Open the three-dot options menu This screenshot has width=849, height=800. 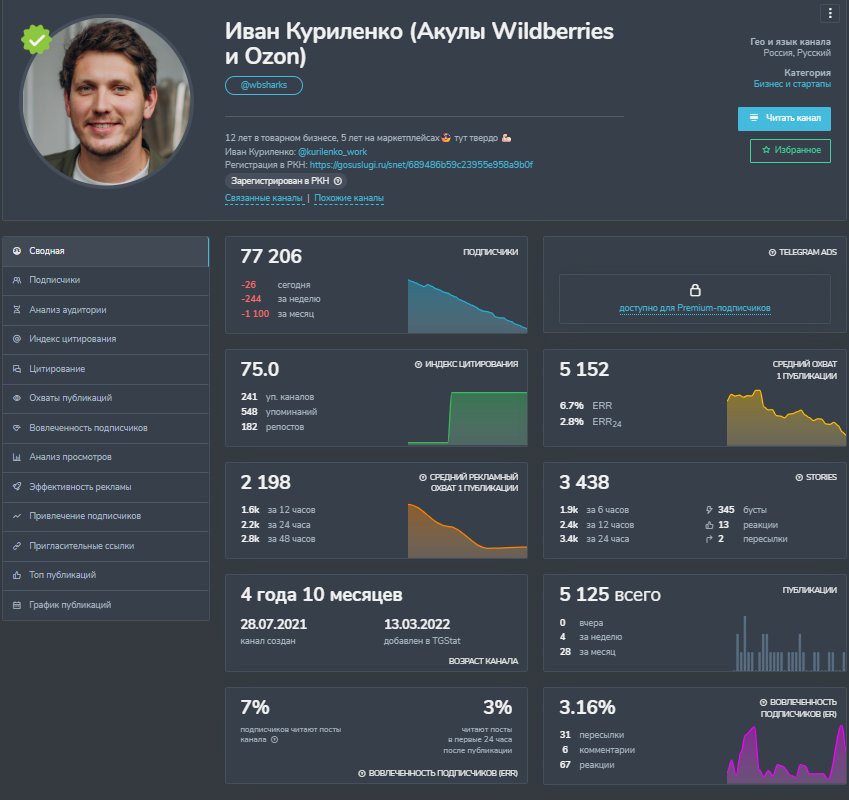click(830, 14)
